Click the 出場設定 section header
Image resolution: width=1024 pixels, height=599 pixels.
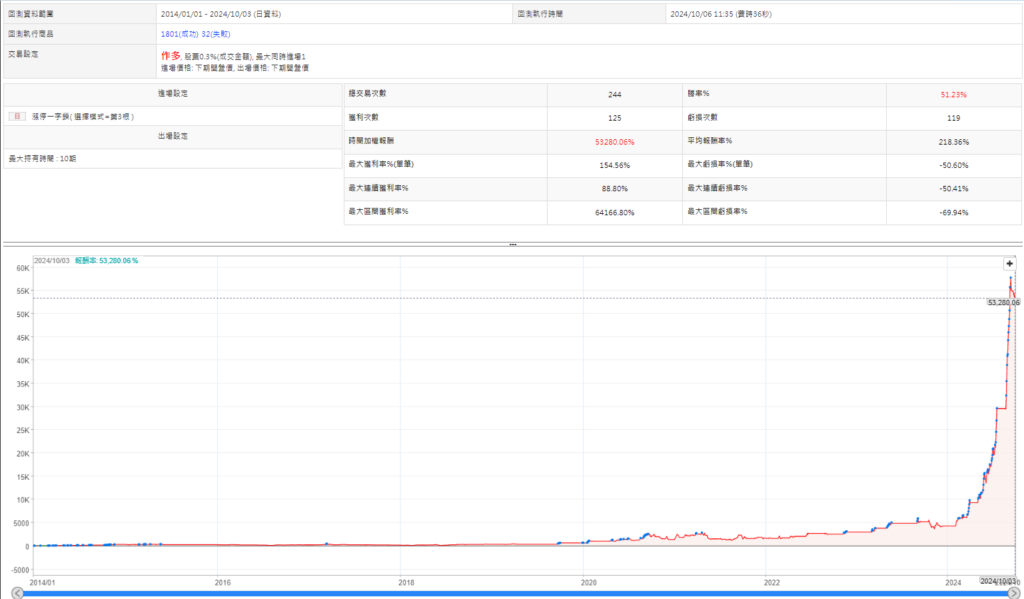point(172,136)
